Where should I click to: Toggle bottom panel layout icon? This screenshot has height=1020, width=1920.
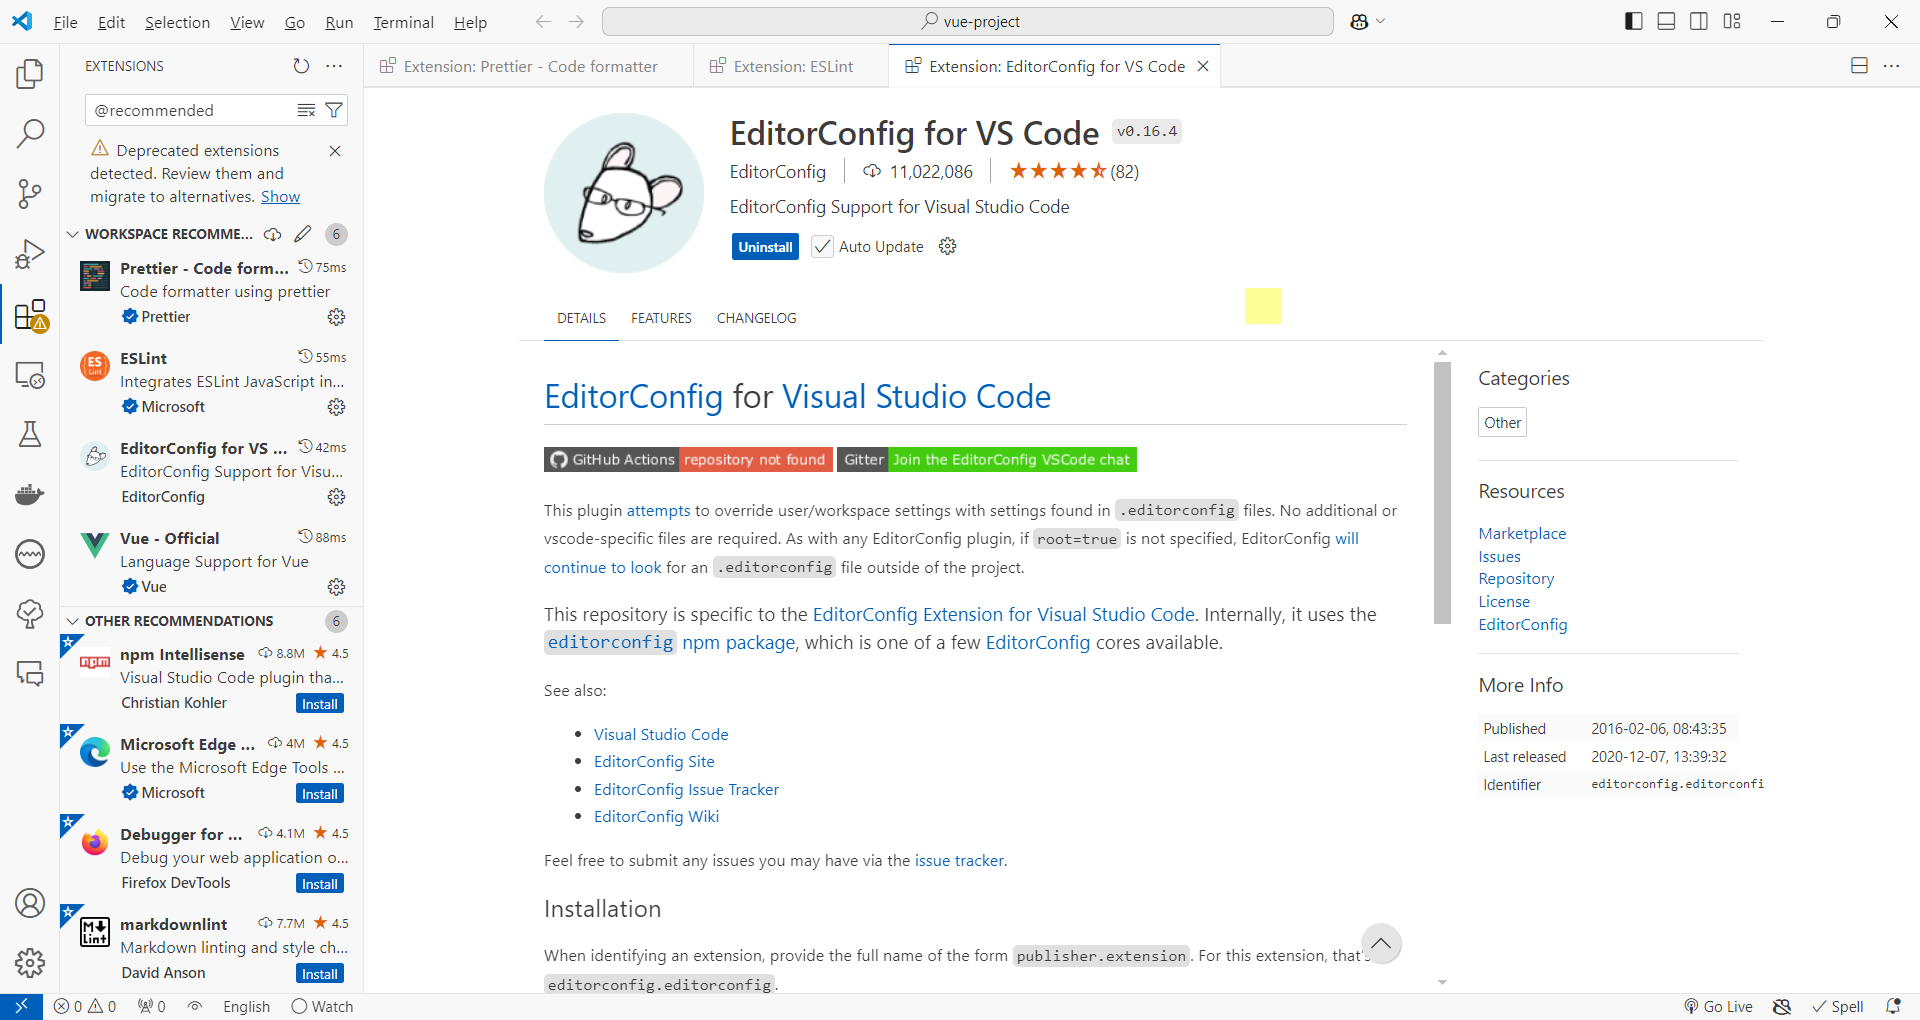click(x=1666, y=21)
